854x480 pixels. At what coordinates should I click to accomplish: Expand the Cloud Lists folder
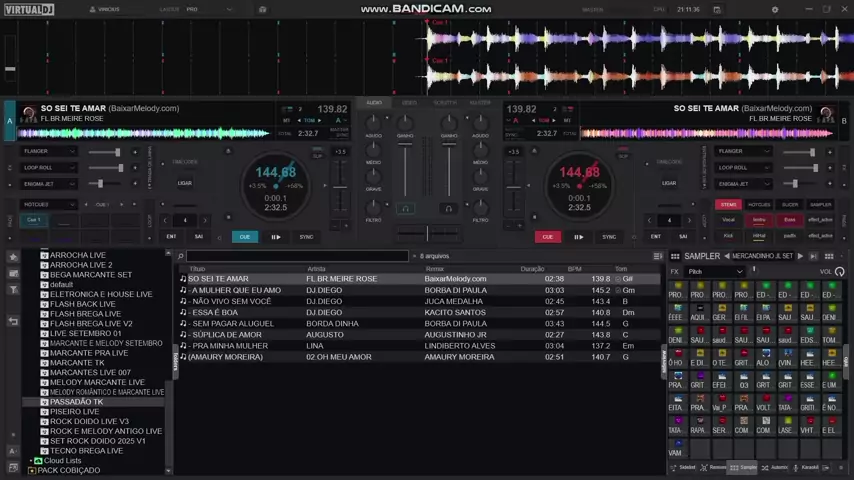[x=32, y=461]
